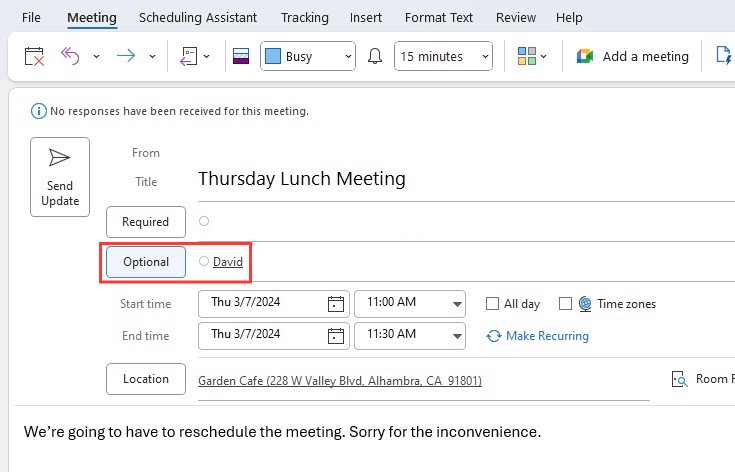Open the Tracking tab
Screen dimensions: 735x472
pyautogui.click(x=305, y=18)
